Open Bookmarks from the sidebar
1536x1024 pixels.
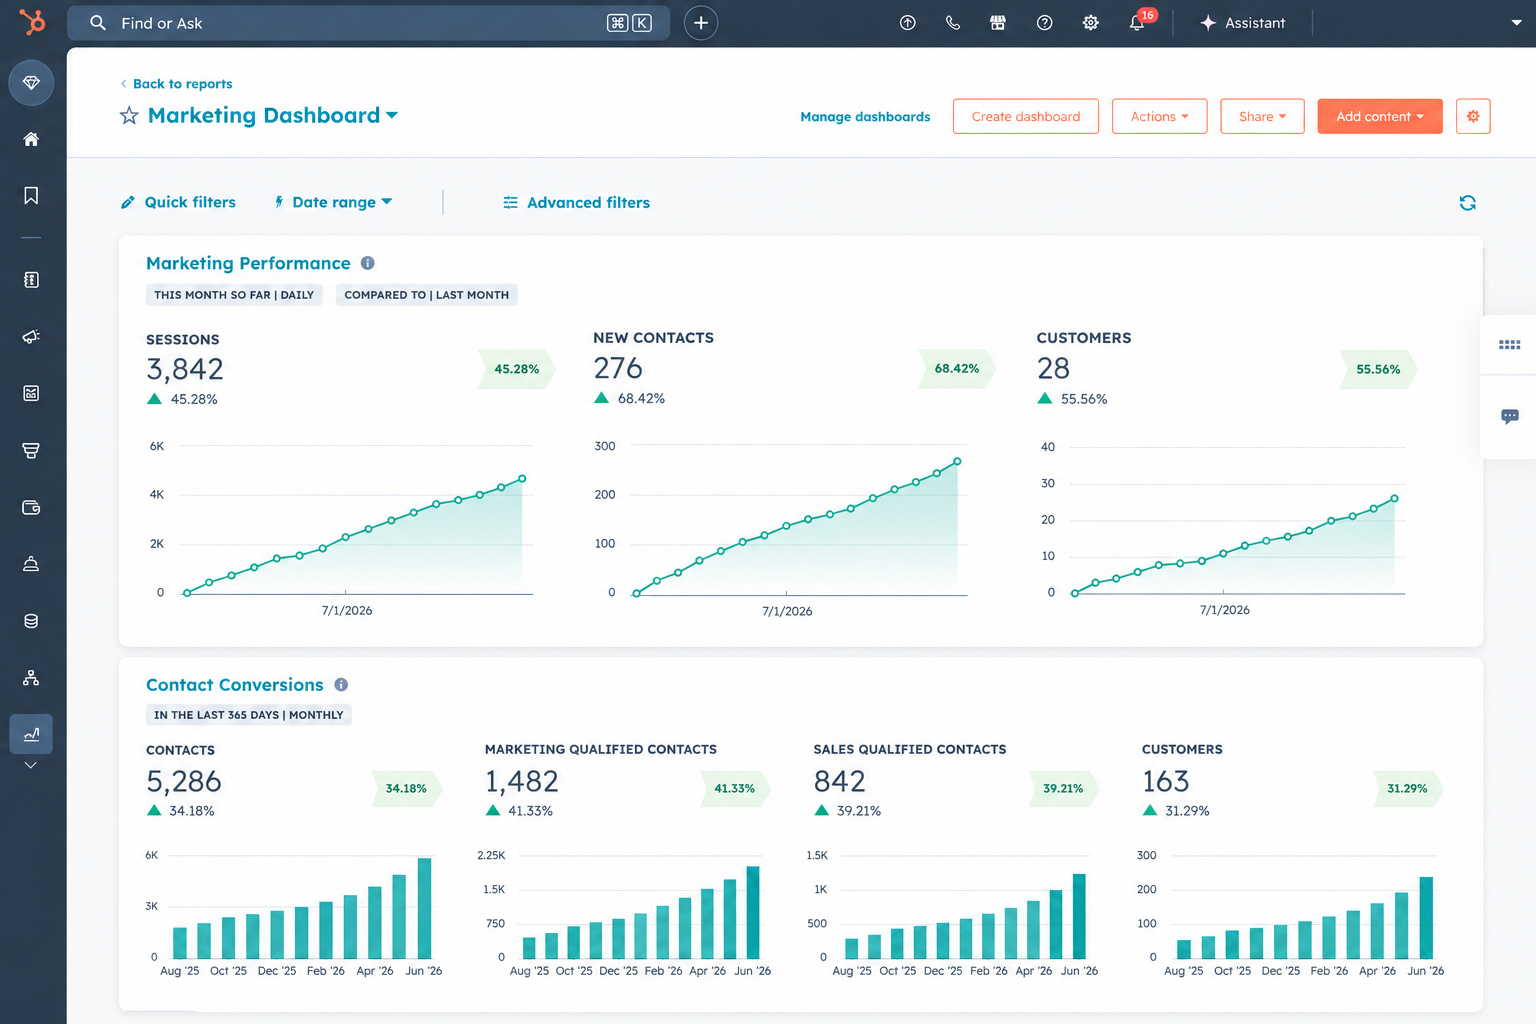[31, 195]
